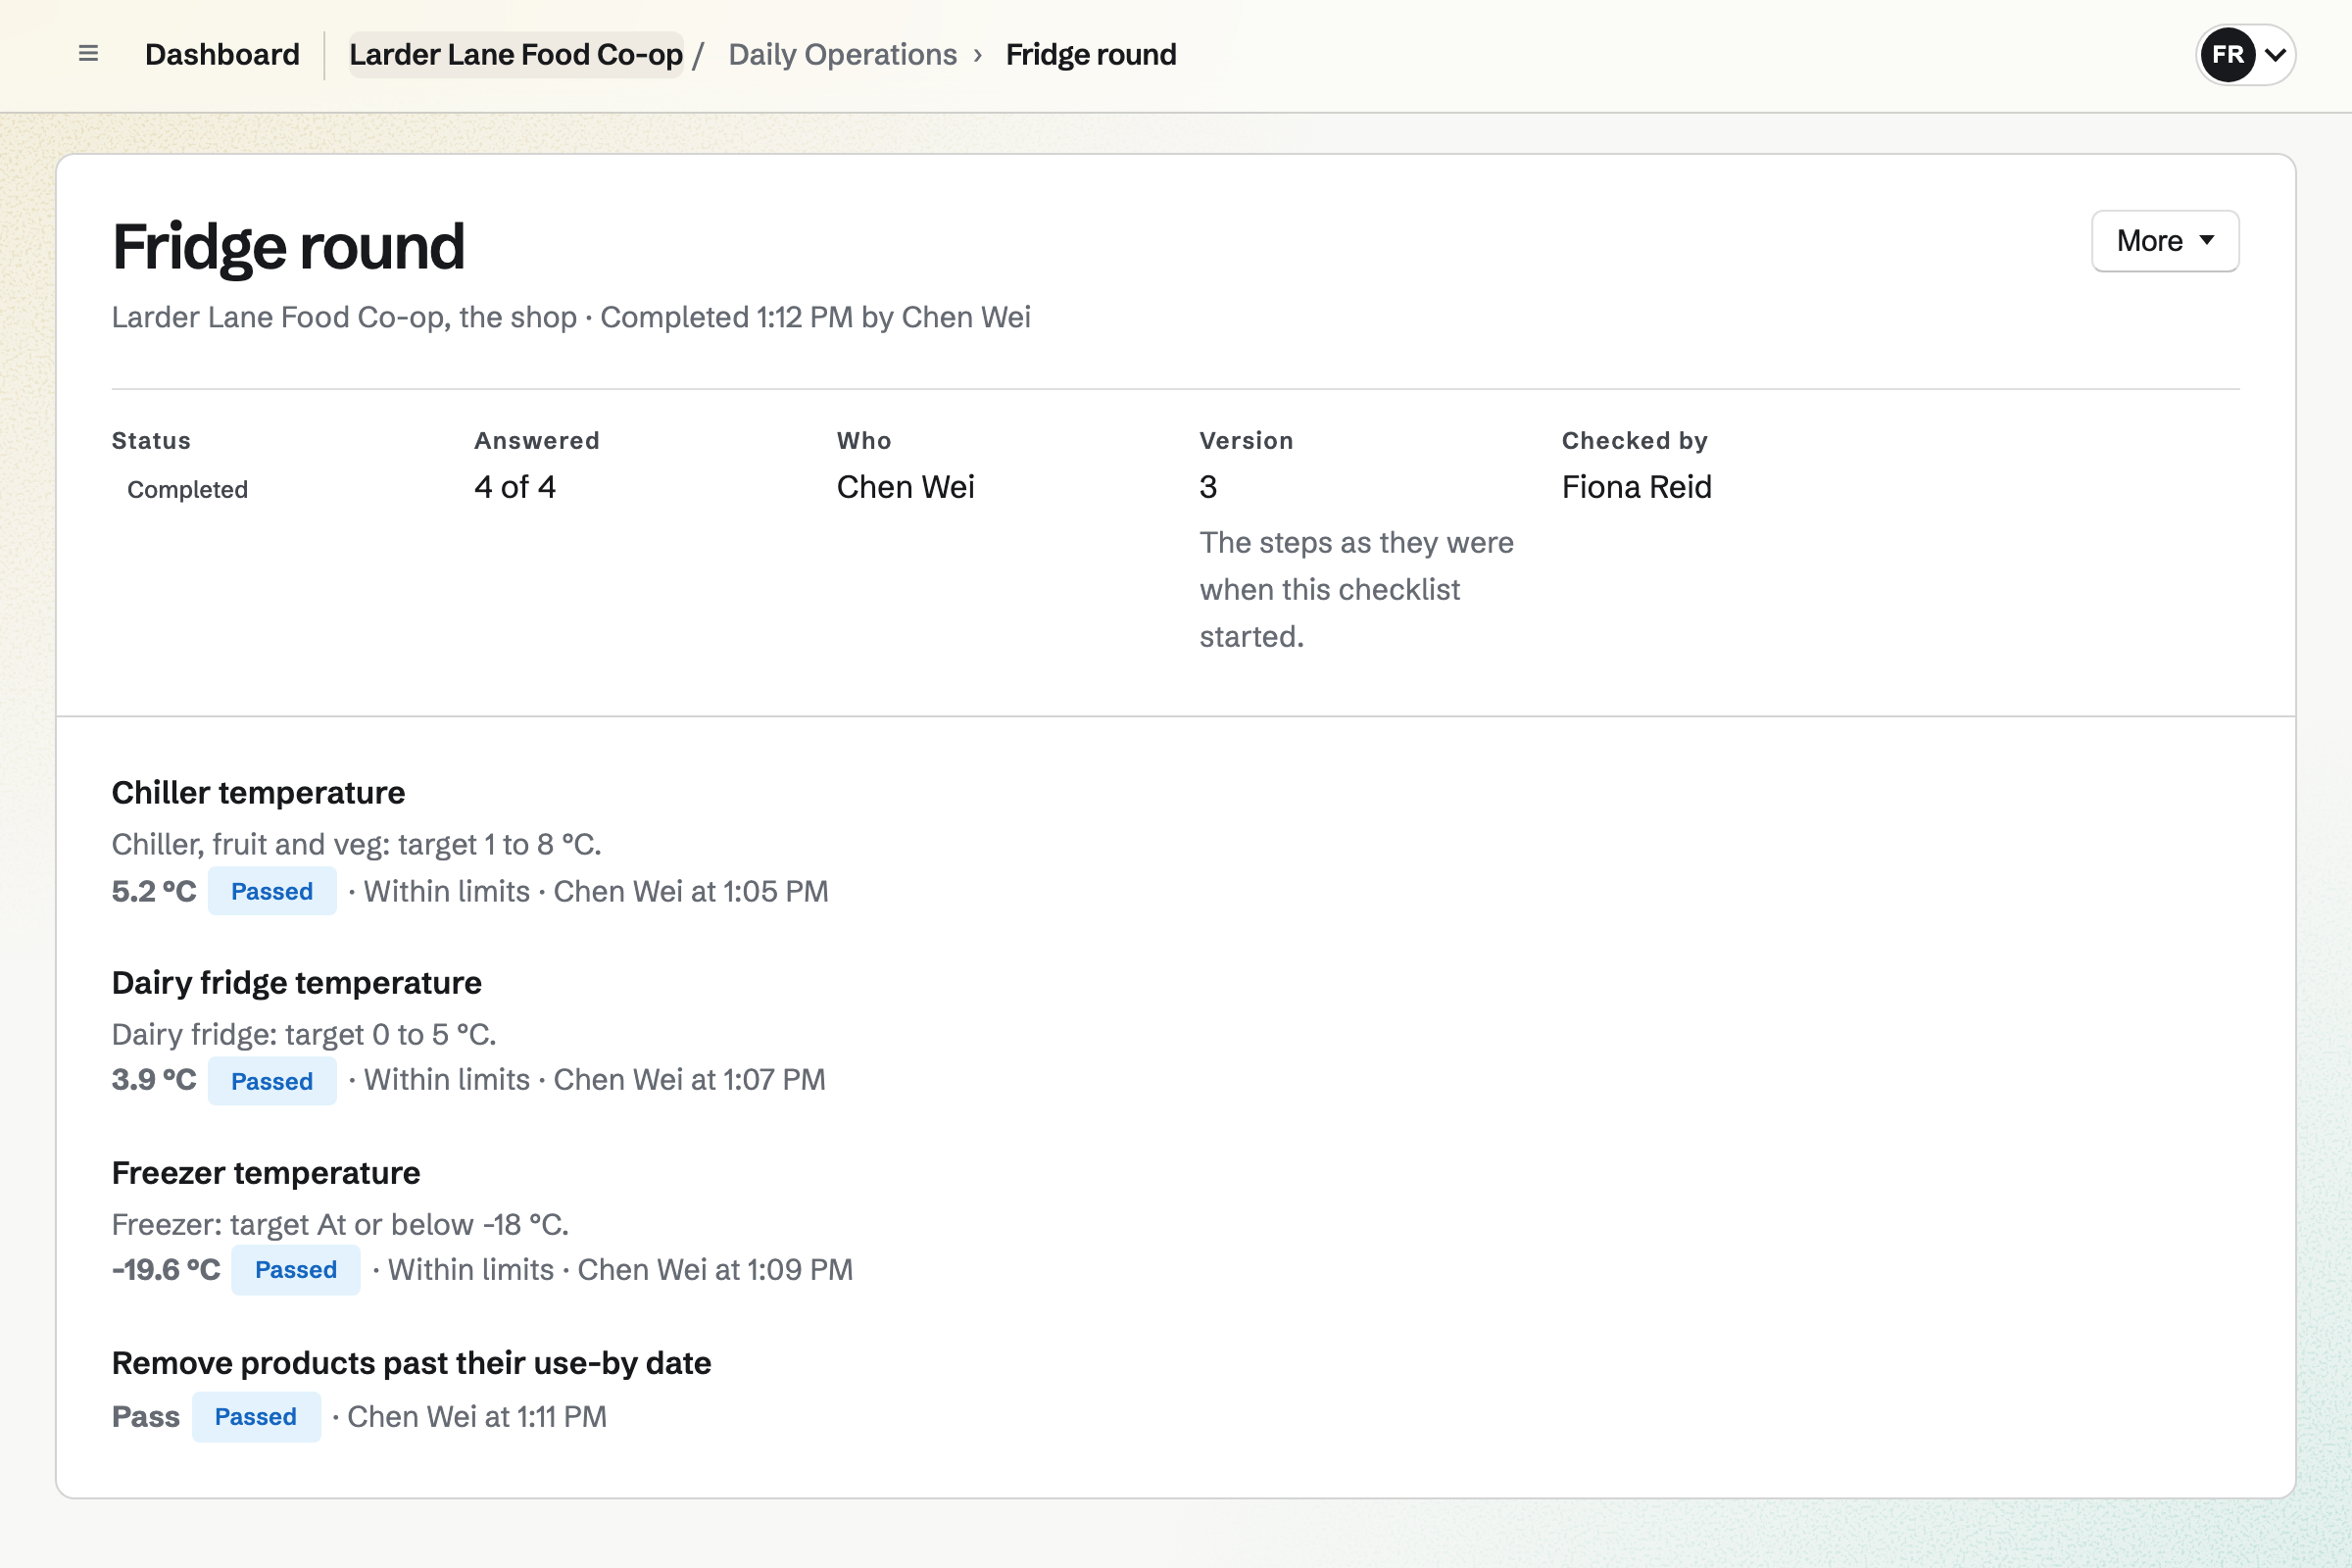Select the Completed status value

coord(187,489)
